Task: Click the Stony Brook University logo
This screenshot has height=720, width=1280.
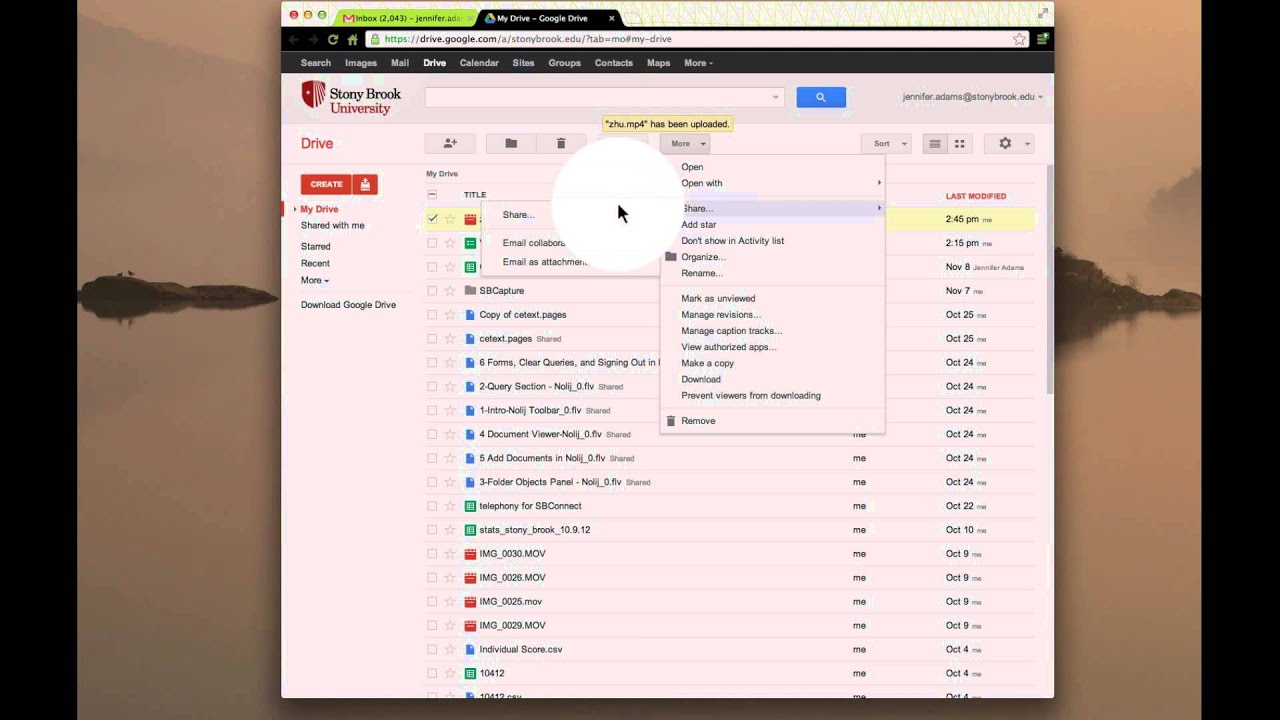Action: tap(351, 97)
